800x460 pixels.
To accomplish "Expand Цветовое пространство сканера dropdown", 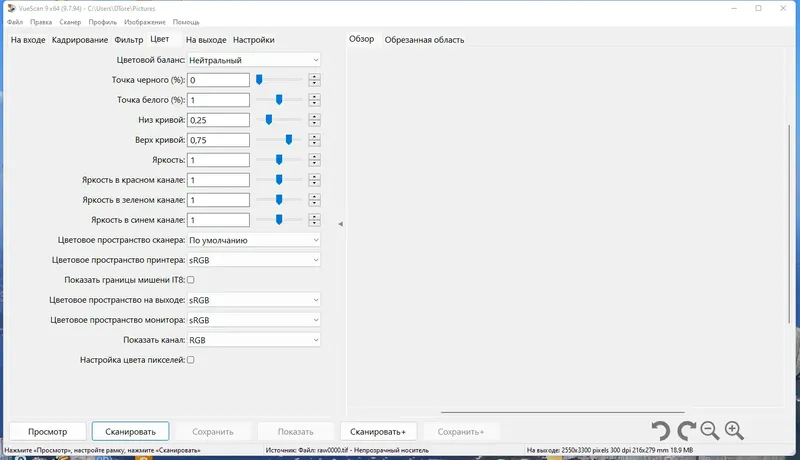I will 254,240.
